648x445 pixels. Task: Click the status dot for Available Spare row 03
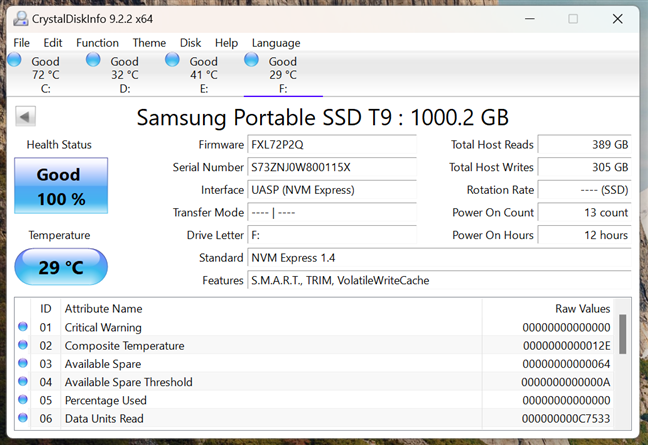[23, 363]
